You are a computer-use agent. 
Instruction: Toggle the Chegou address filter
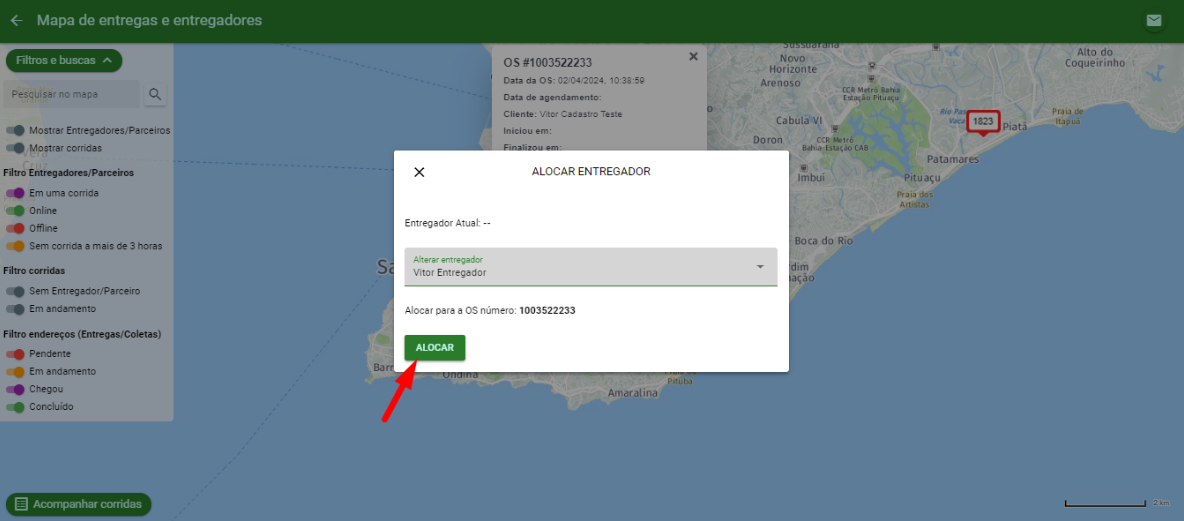15,389
